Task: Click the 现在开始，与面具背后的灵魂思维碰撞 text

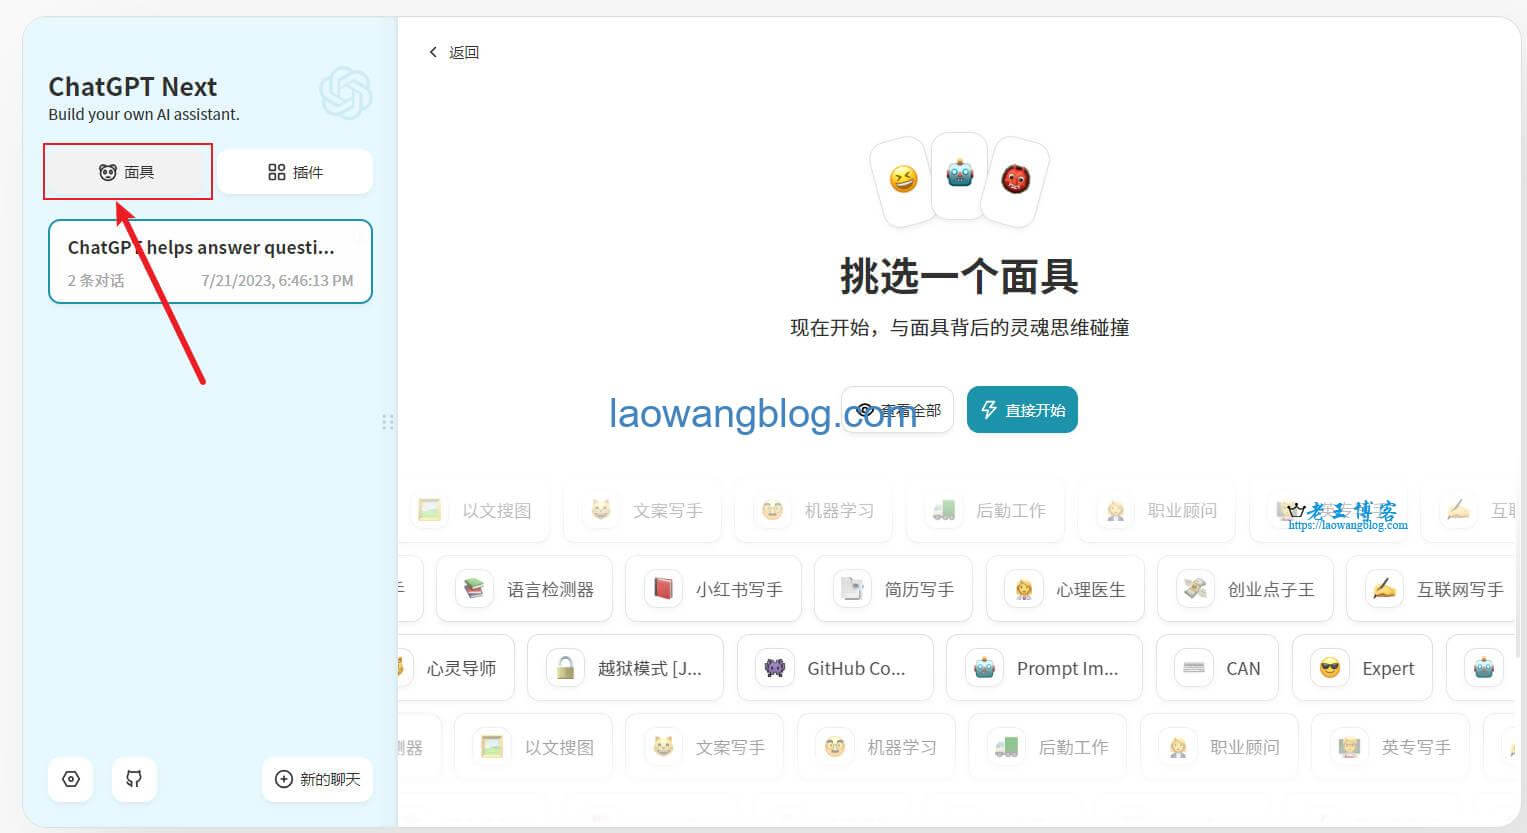Action: coord(959,327)
